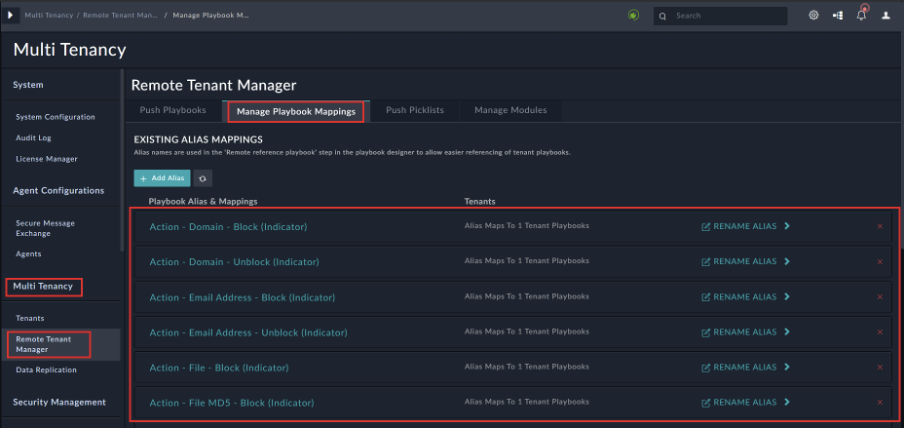Expand Action - Email Address - Block row chevron
The width and height of the screenshot is (904, 428).
pos(788,297)
